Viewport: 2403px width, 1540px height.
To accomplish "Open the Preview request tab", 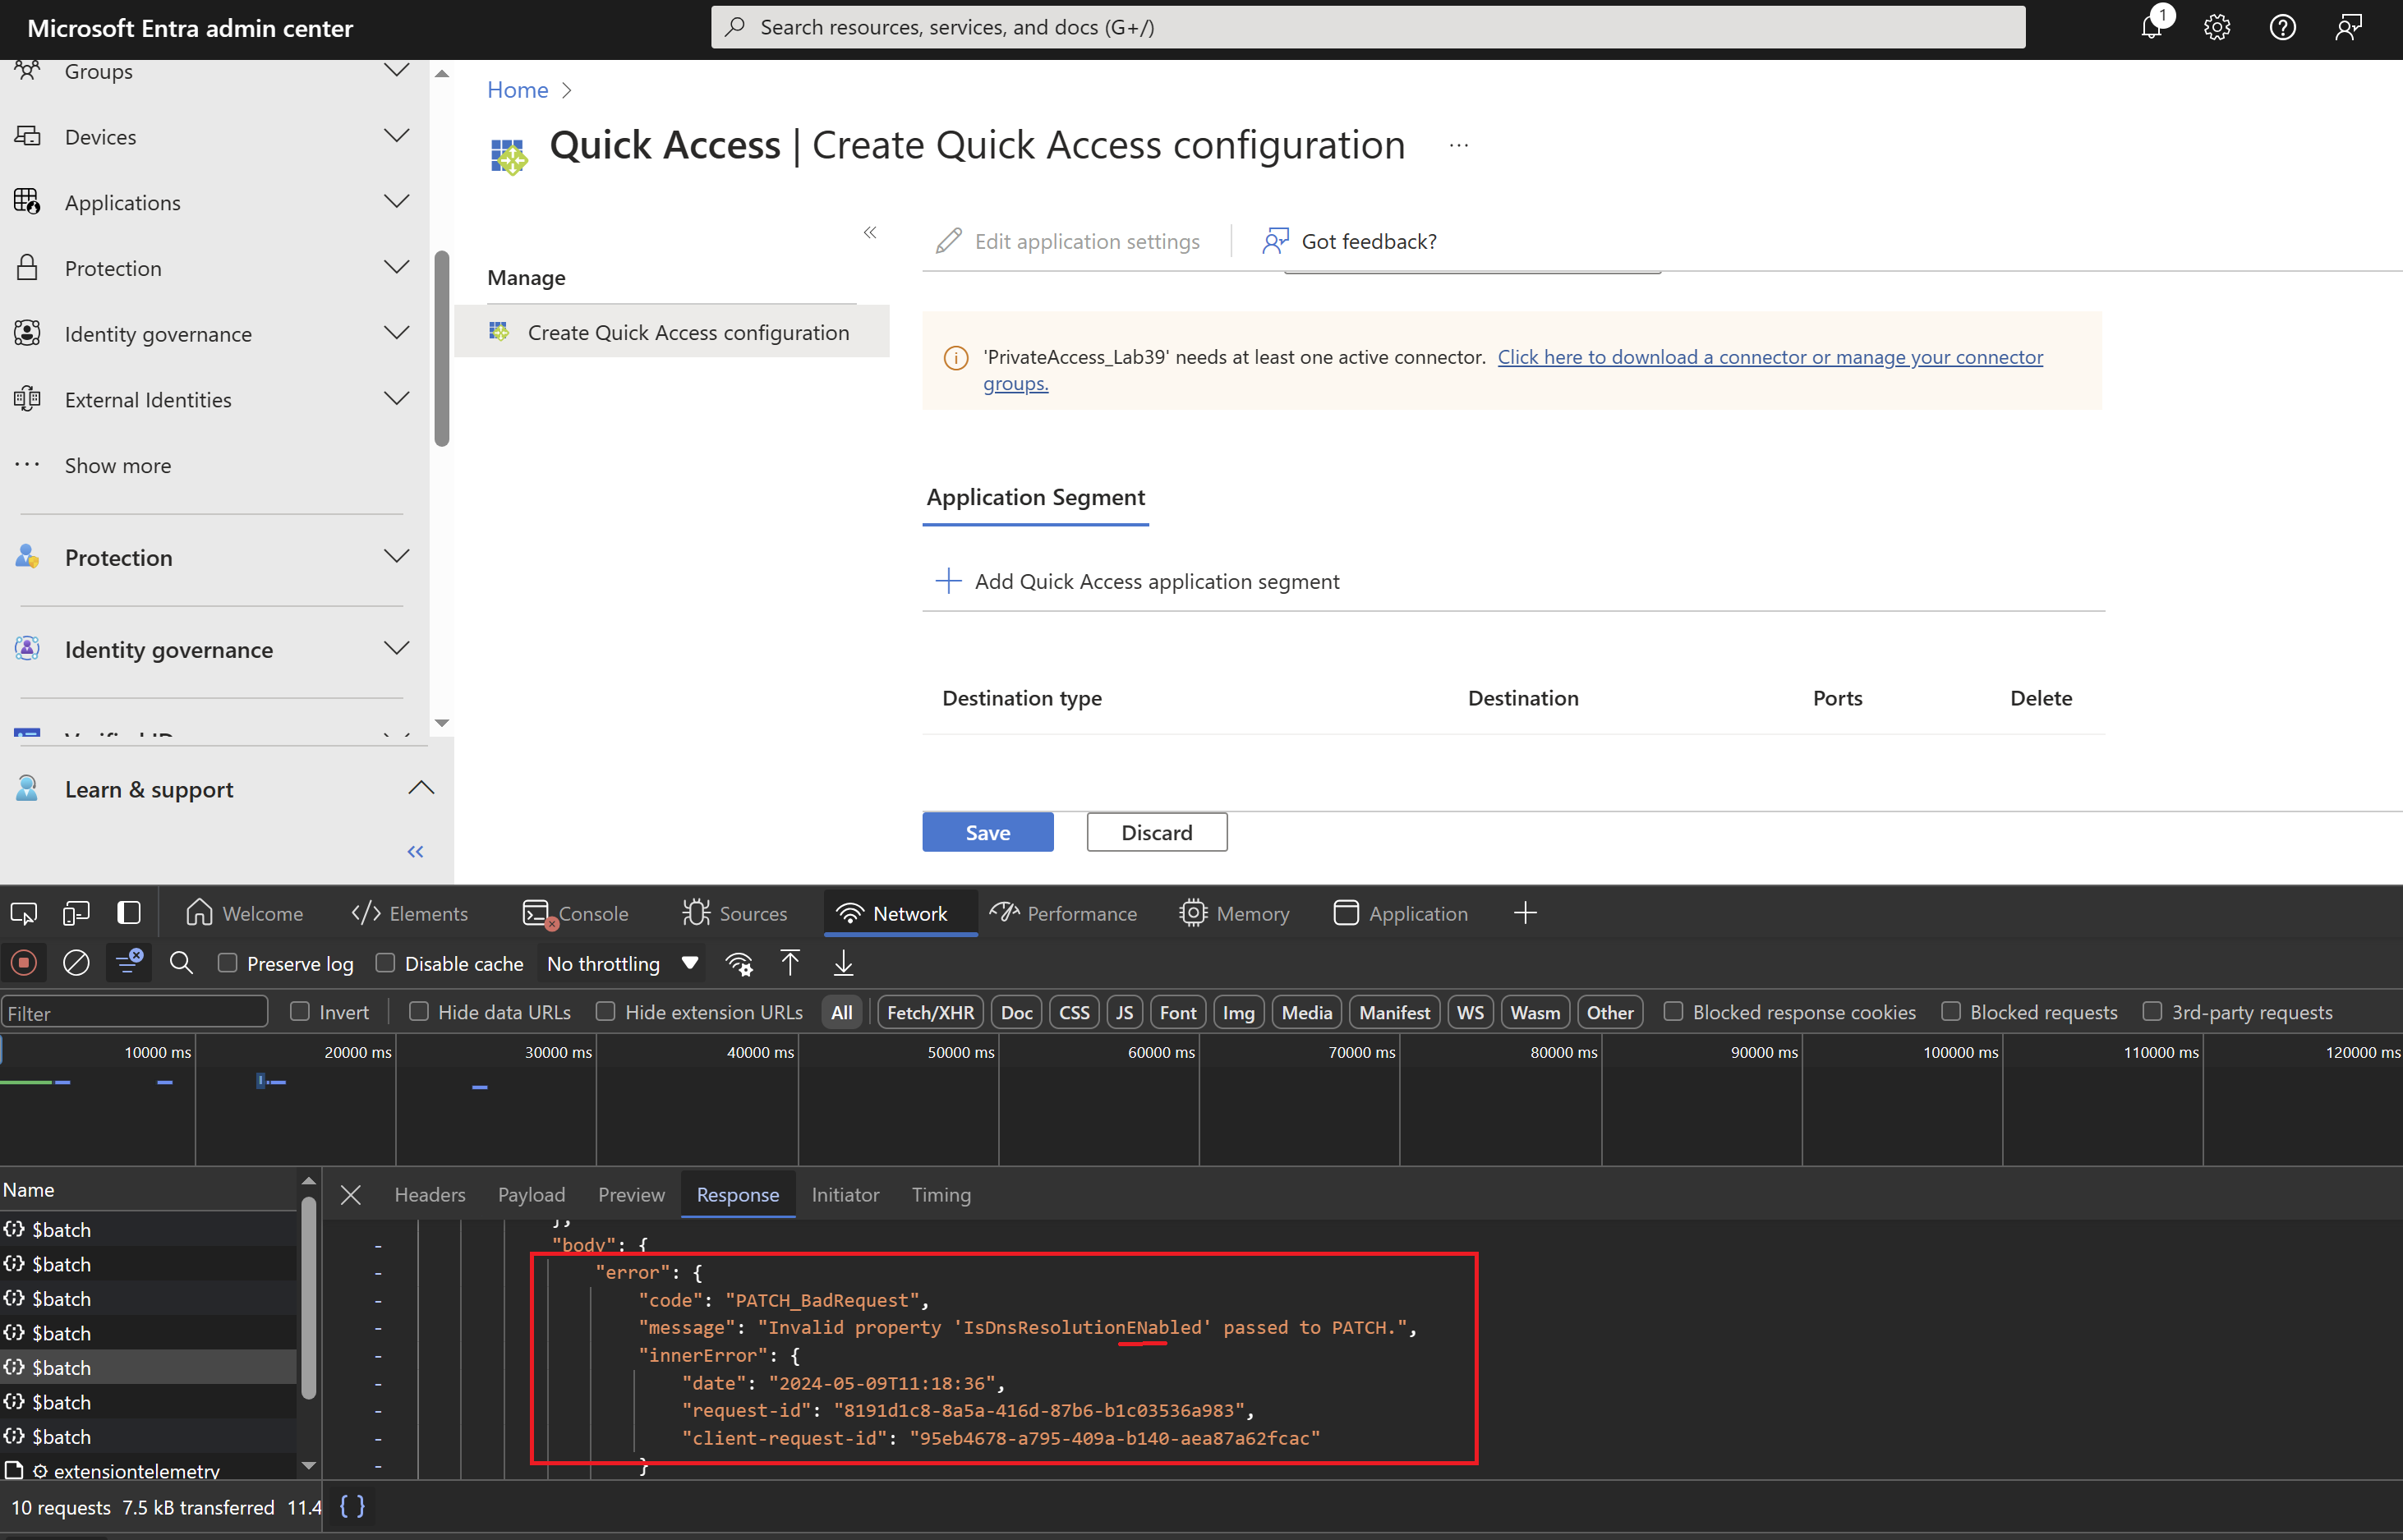I will (x=631, y=1195).
